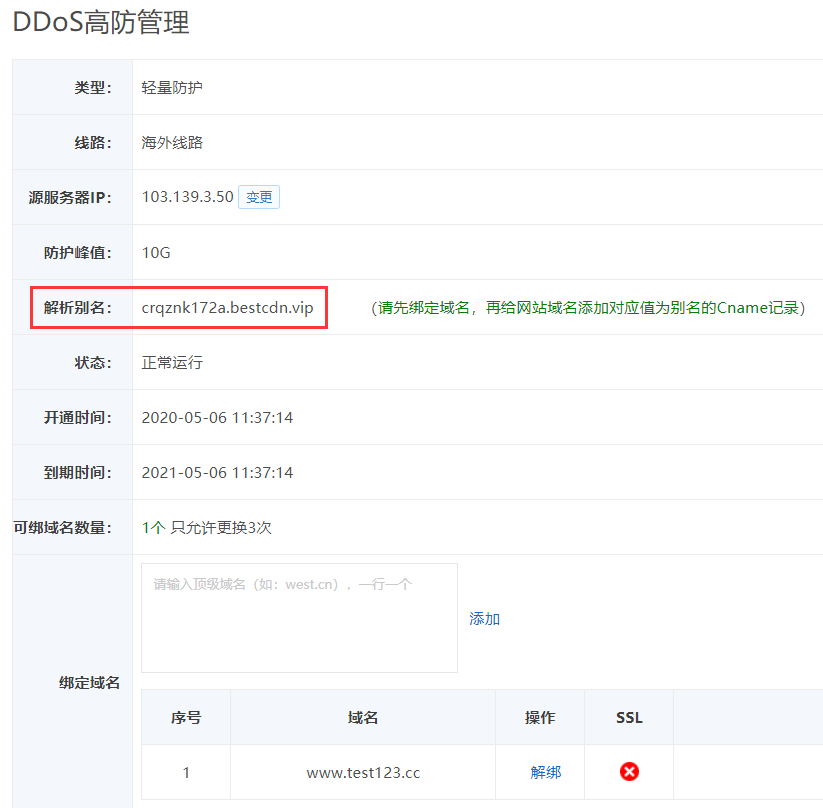Click the expiry time 2021-05-06 11:37:14

click(x=217, y=472)
